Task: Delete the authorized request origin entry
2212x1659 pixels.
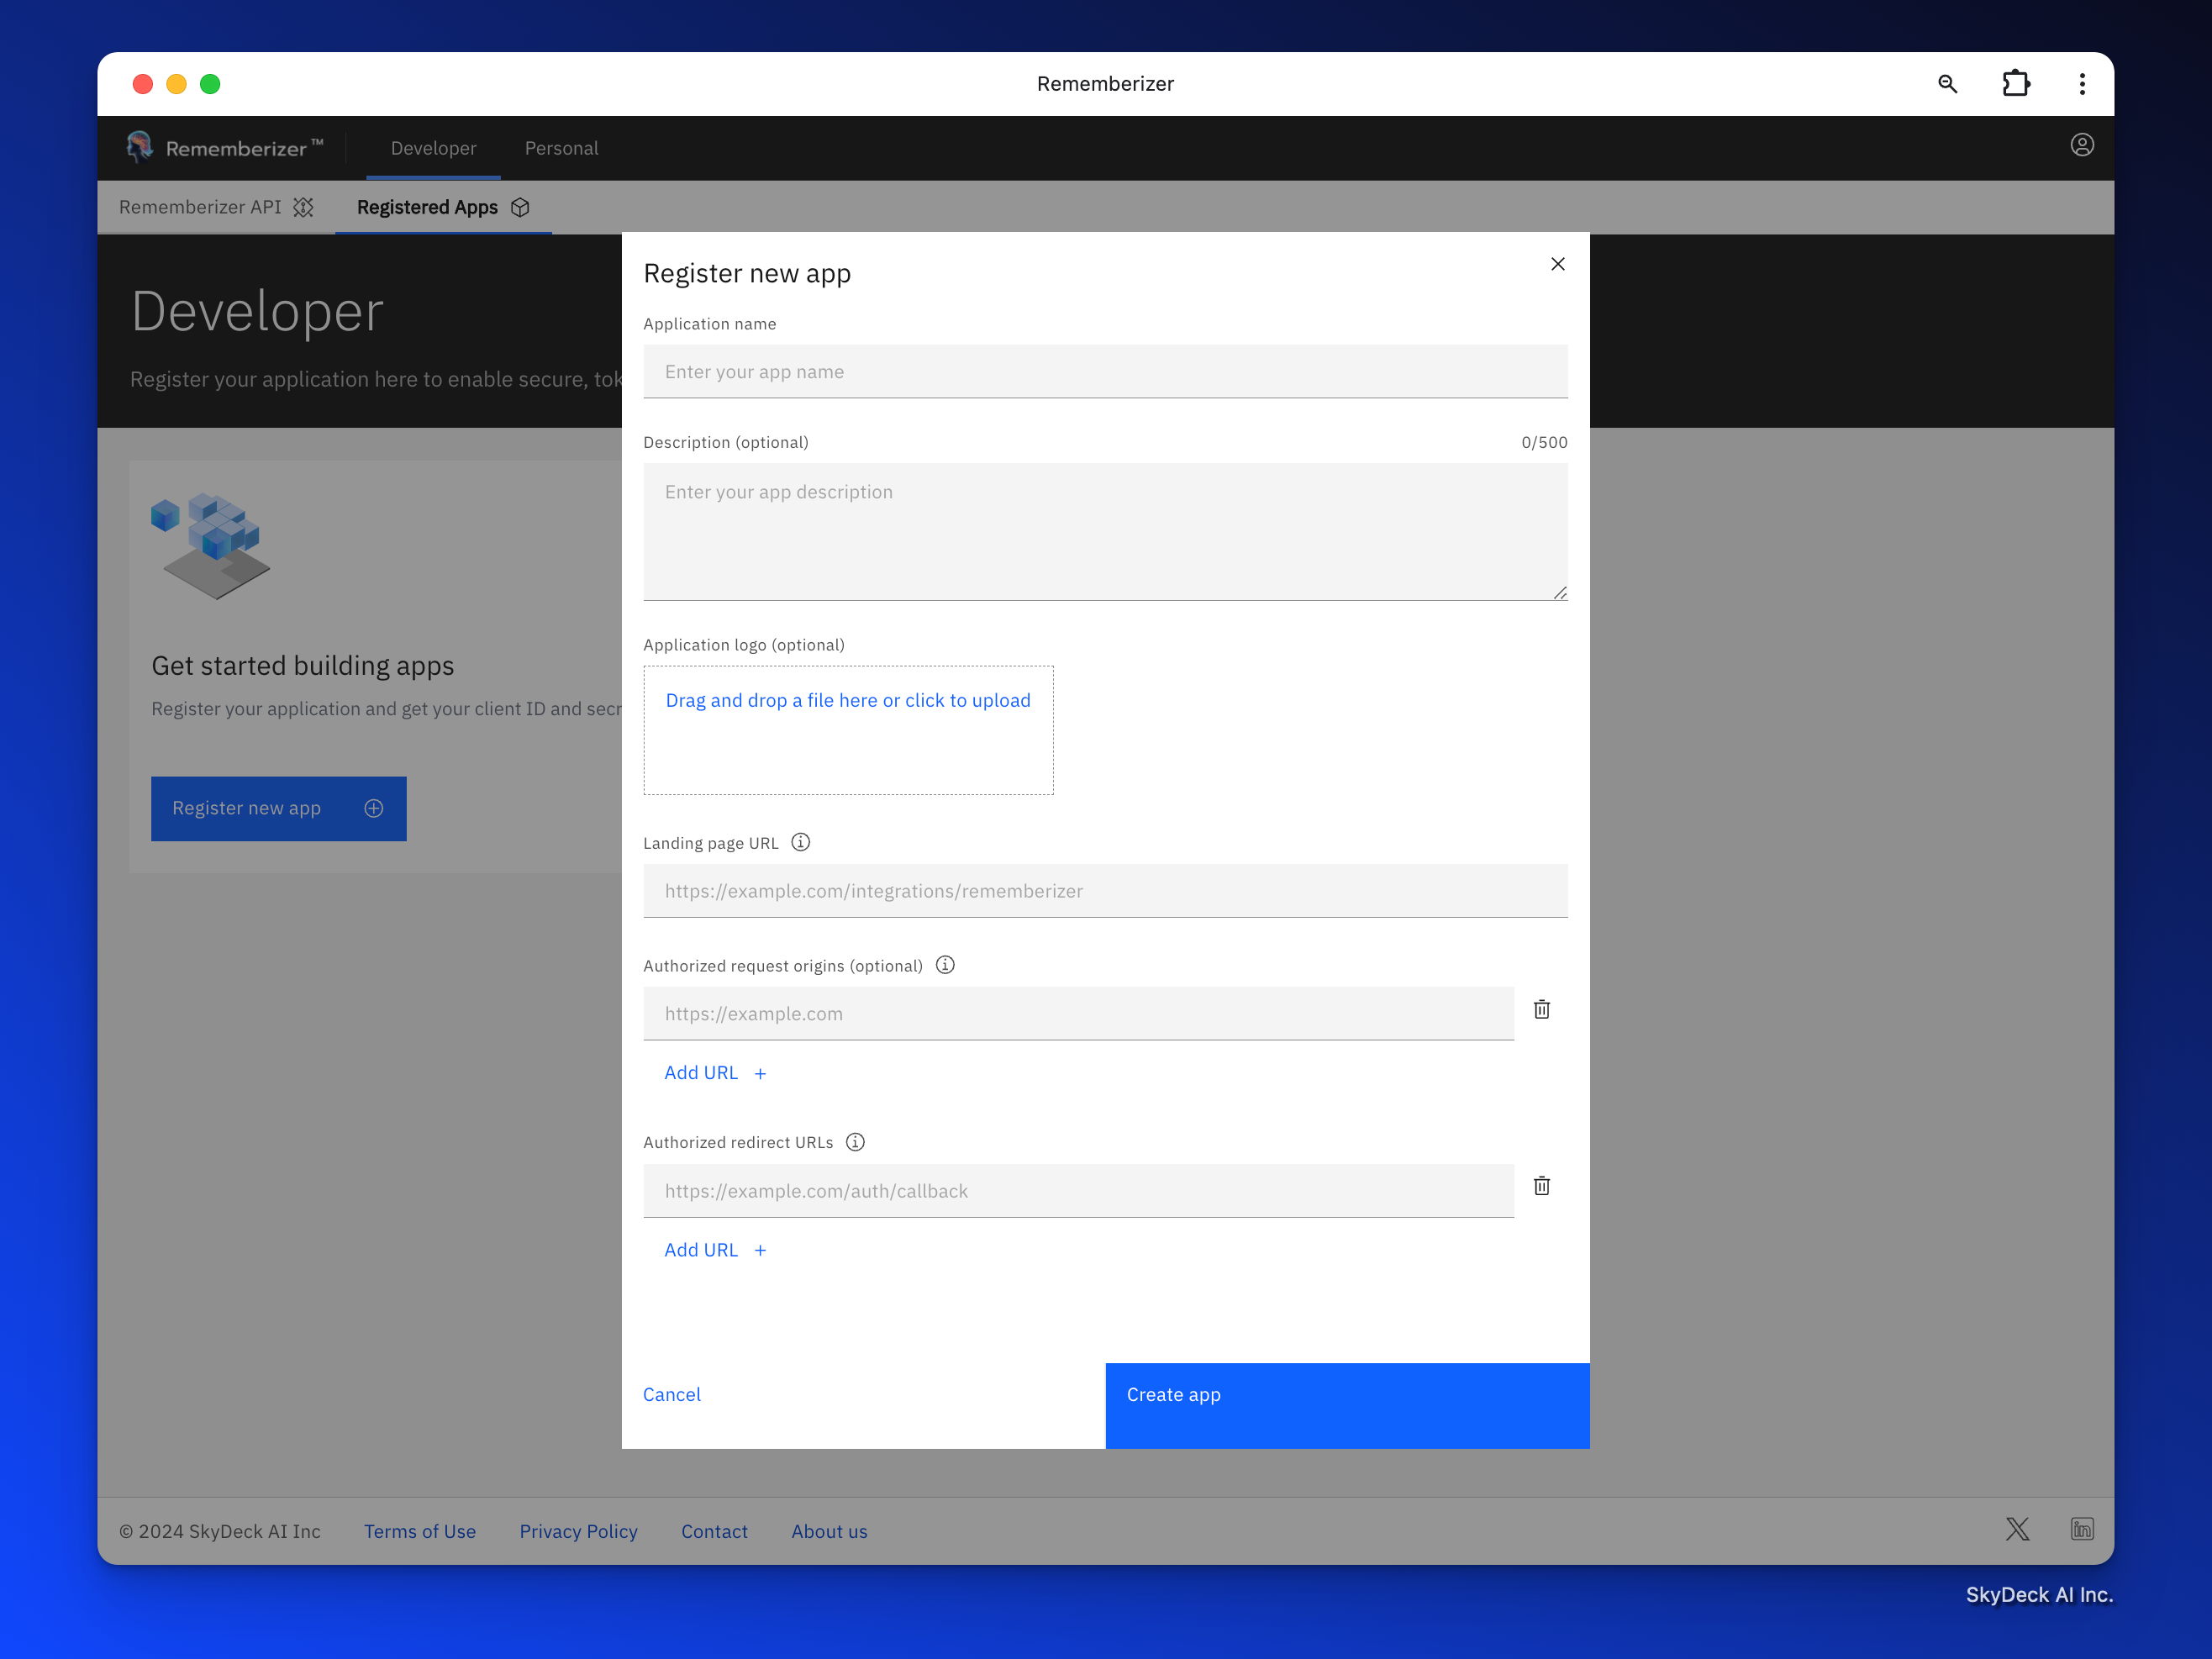Action: click(x=1542, y=1010)
